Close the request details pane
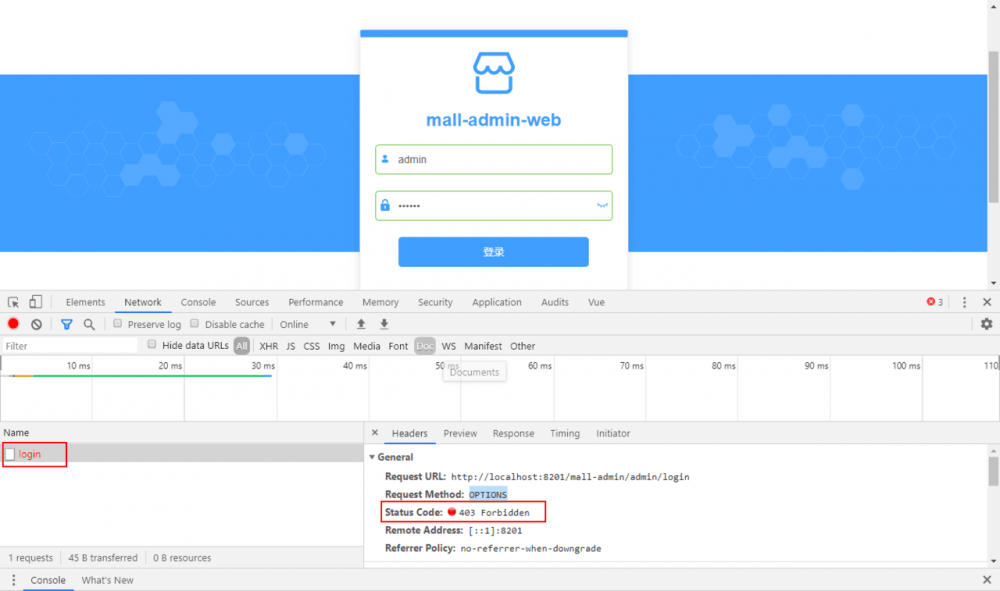This screenshot has width=1000, height=591. pos(375,433)
